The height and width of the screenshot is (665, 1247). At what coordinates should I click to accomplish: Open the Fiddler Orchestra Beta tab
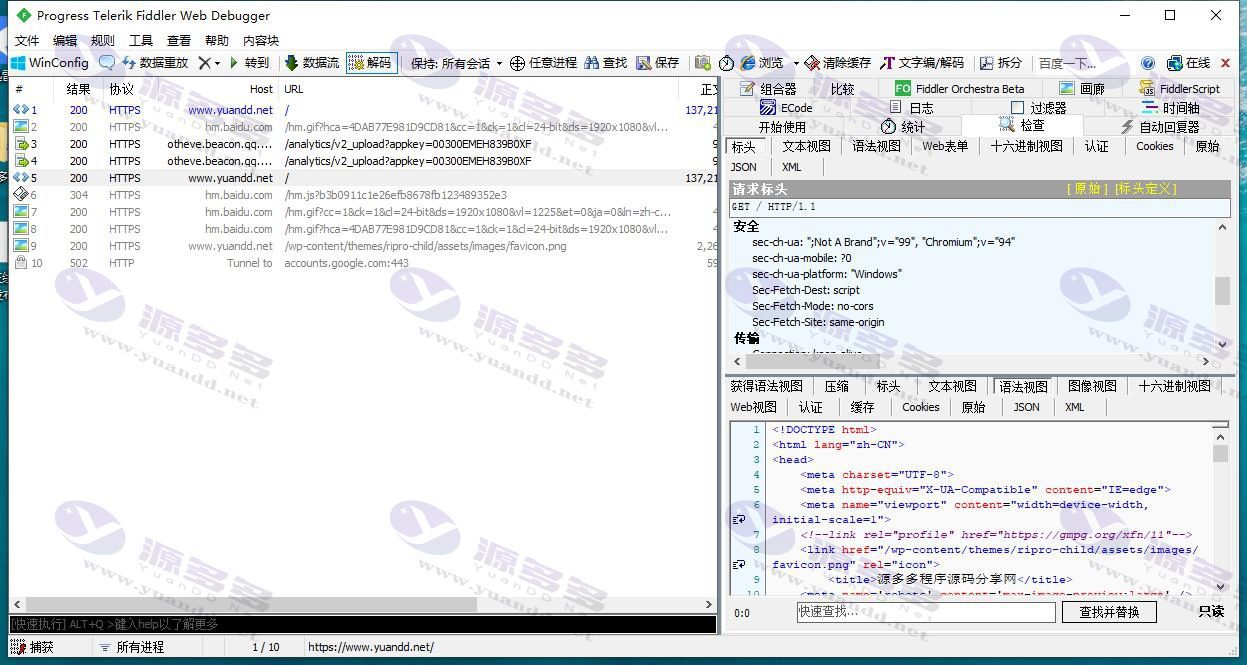[x=959, y=88]
